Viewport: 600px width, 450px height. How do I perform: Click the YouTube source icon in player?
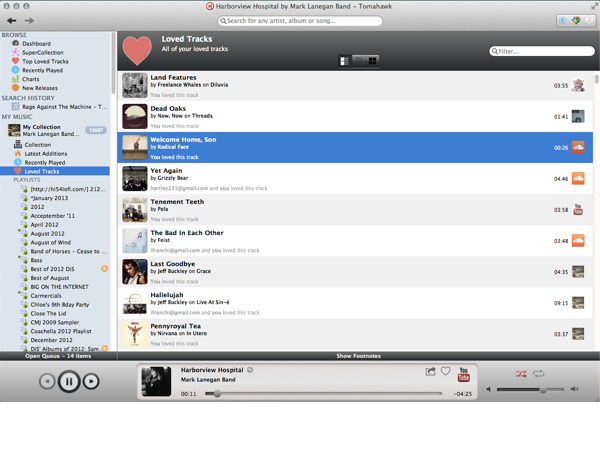click(463, 375)
